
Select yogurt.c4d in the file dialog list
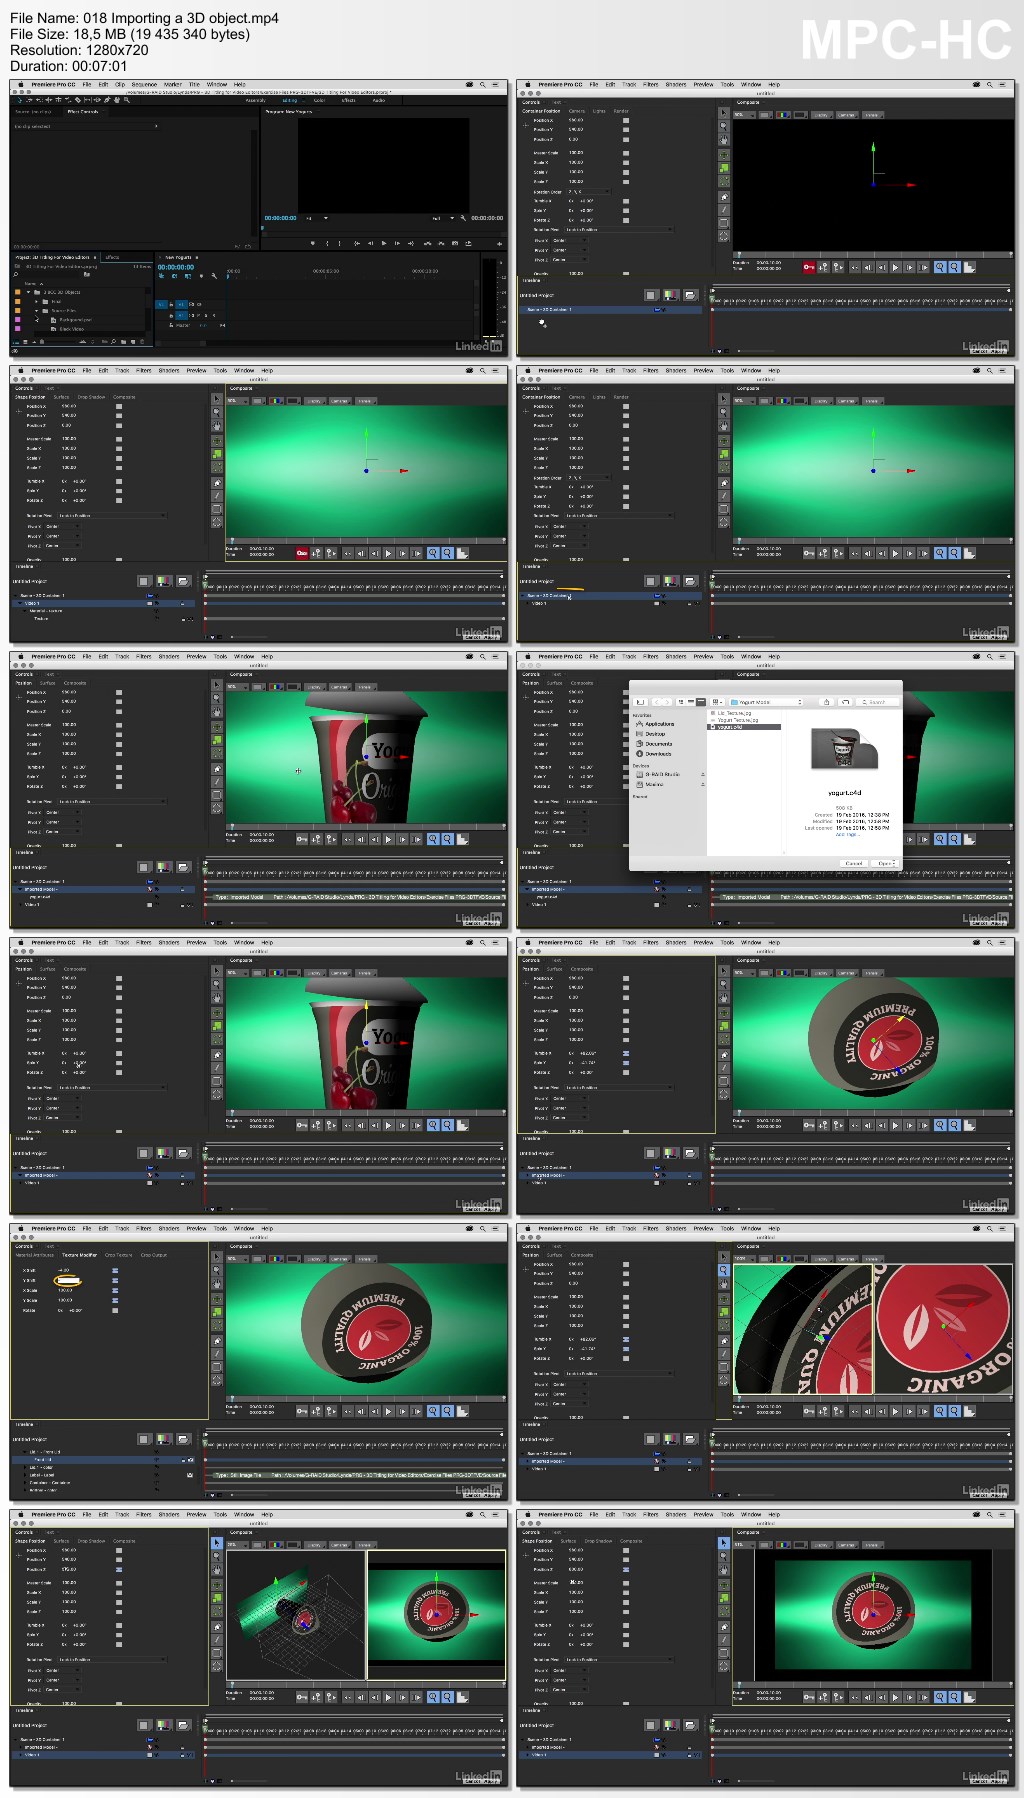pyautogui.click(x=744, y=727)
